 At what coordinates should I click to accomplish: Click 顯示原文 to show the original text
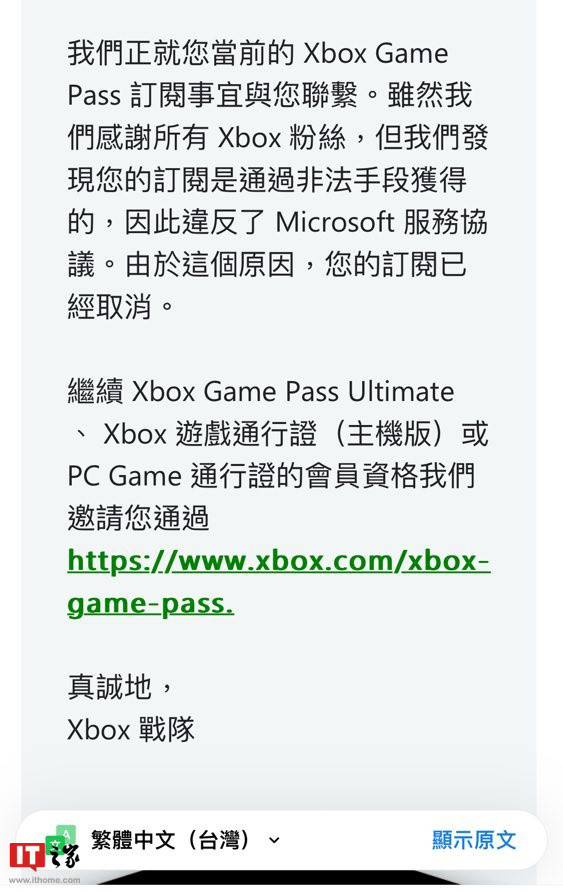coord(474,840)
